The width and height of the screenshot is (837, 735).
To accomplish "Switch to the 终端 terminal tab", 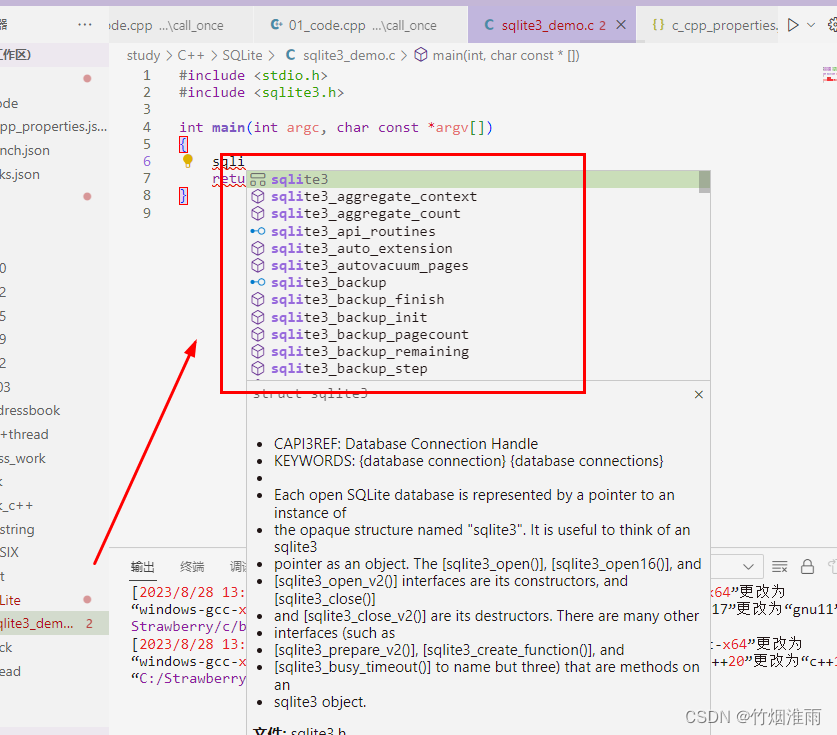I will (x=191, y=566).
